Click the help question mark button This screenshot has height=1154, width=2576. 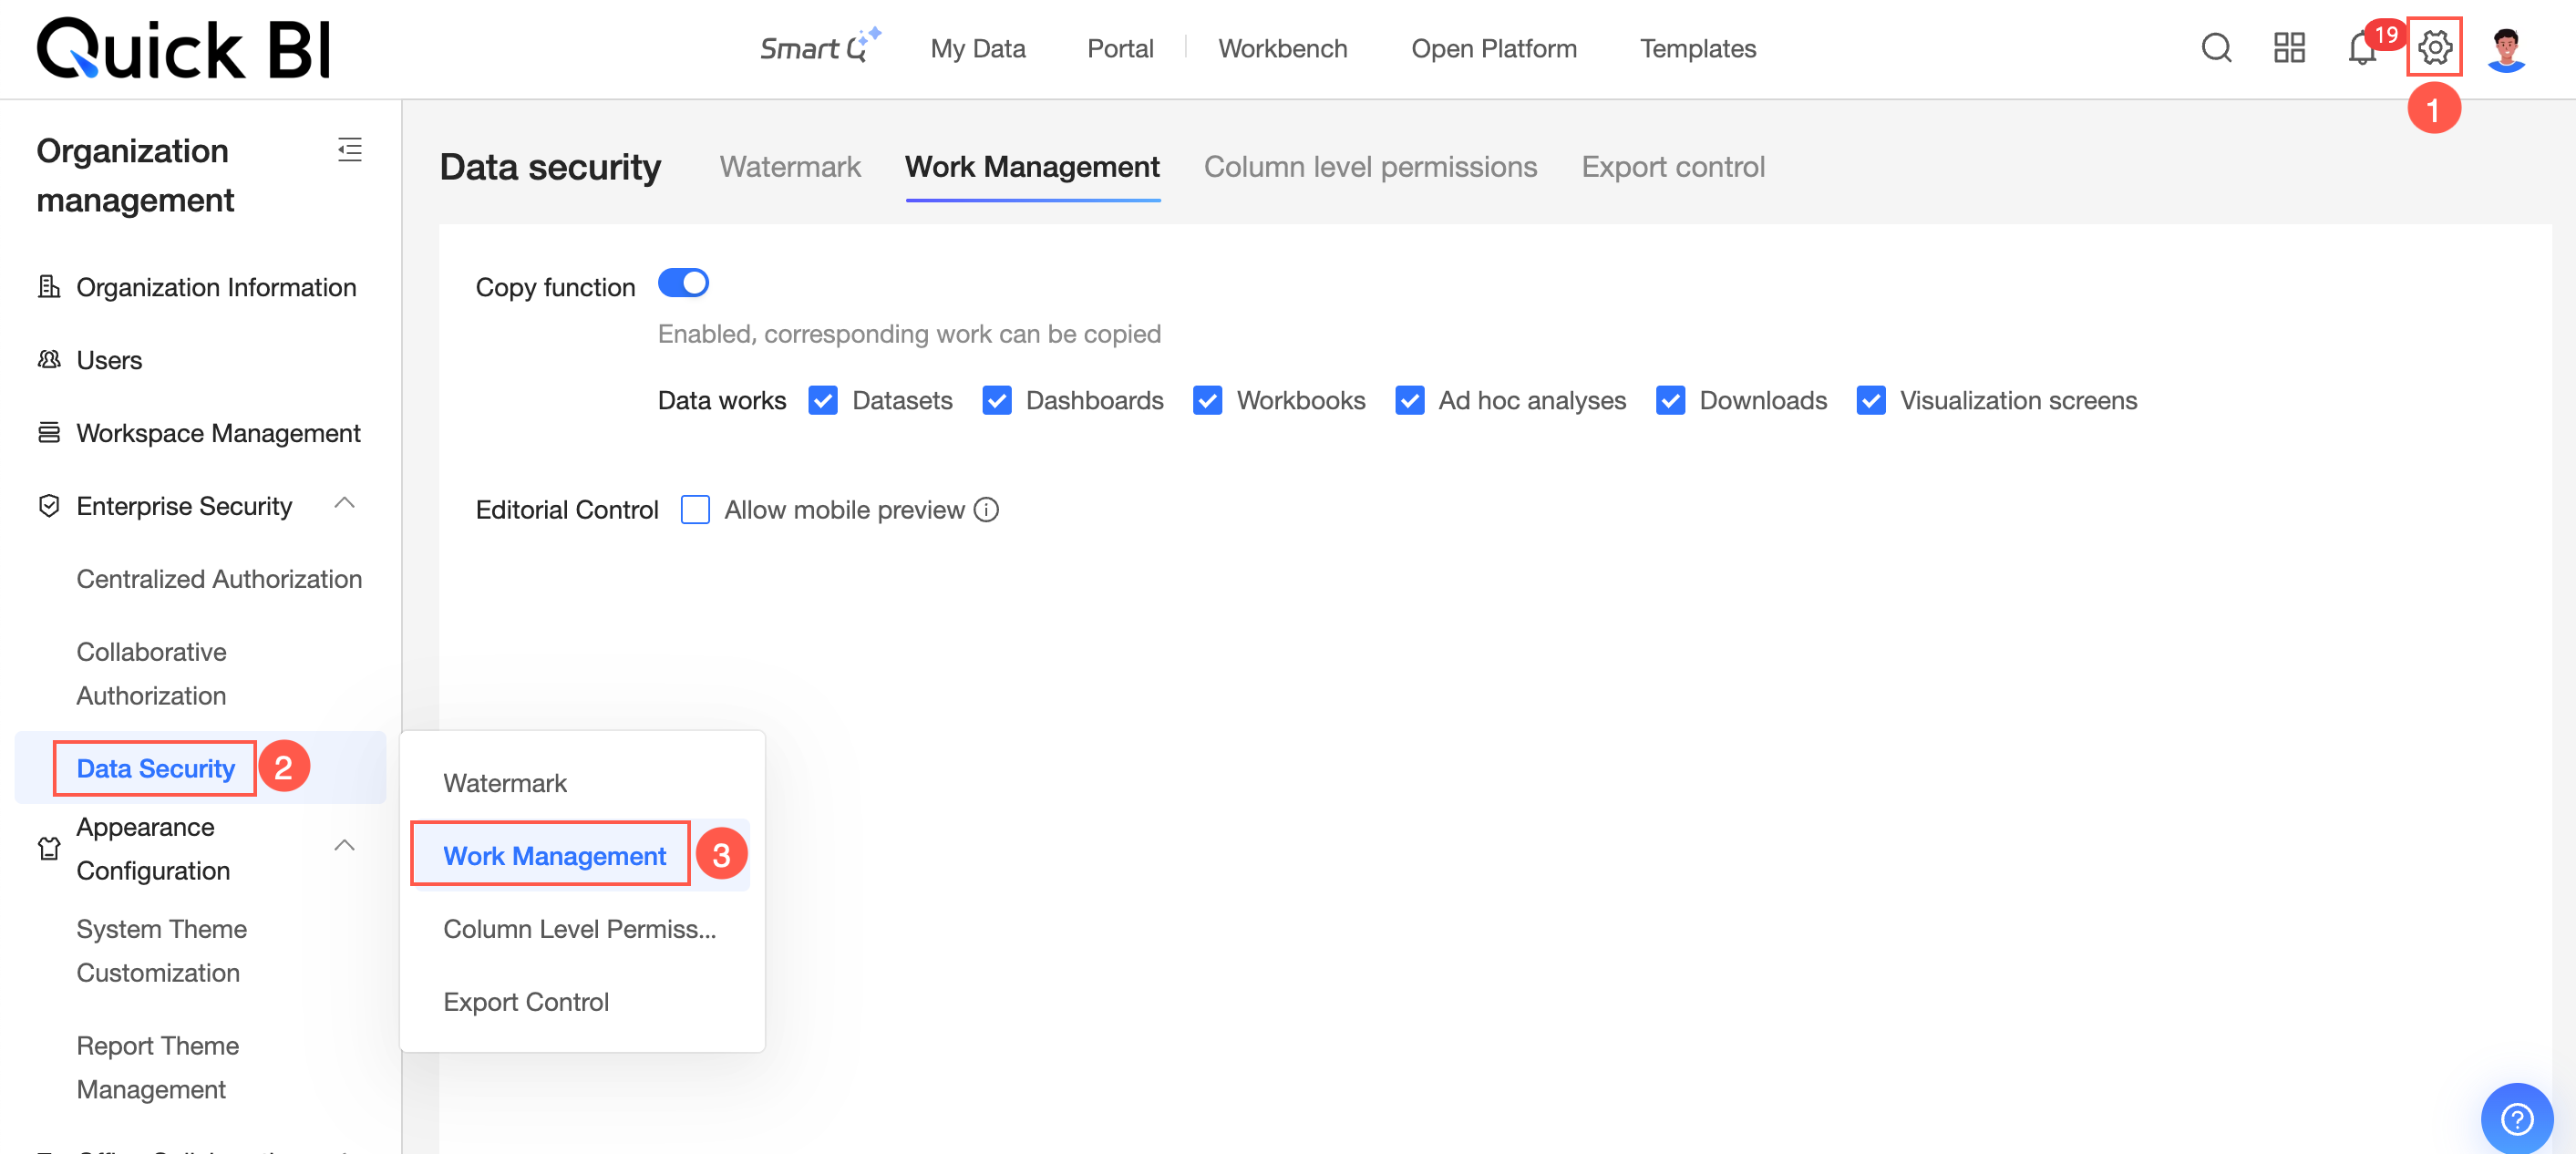click(2516, 1118)
